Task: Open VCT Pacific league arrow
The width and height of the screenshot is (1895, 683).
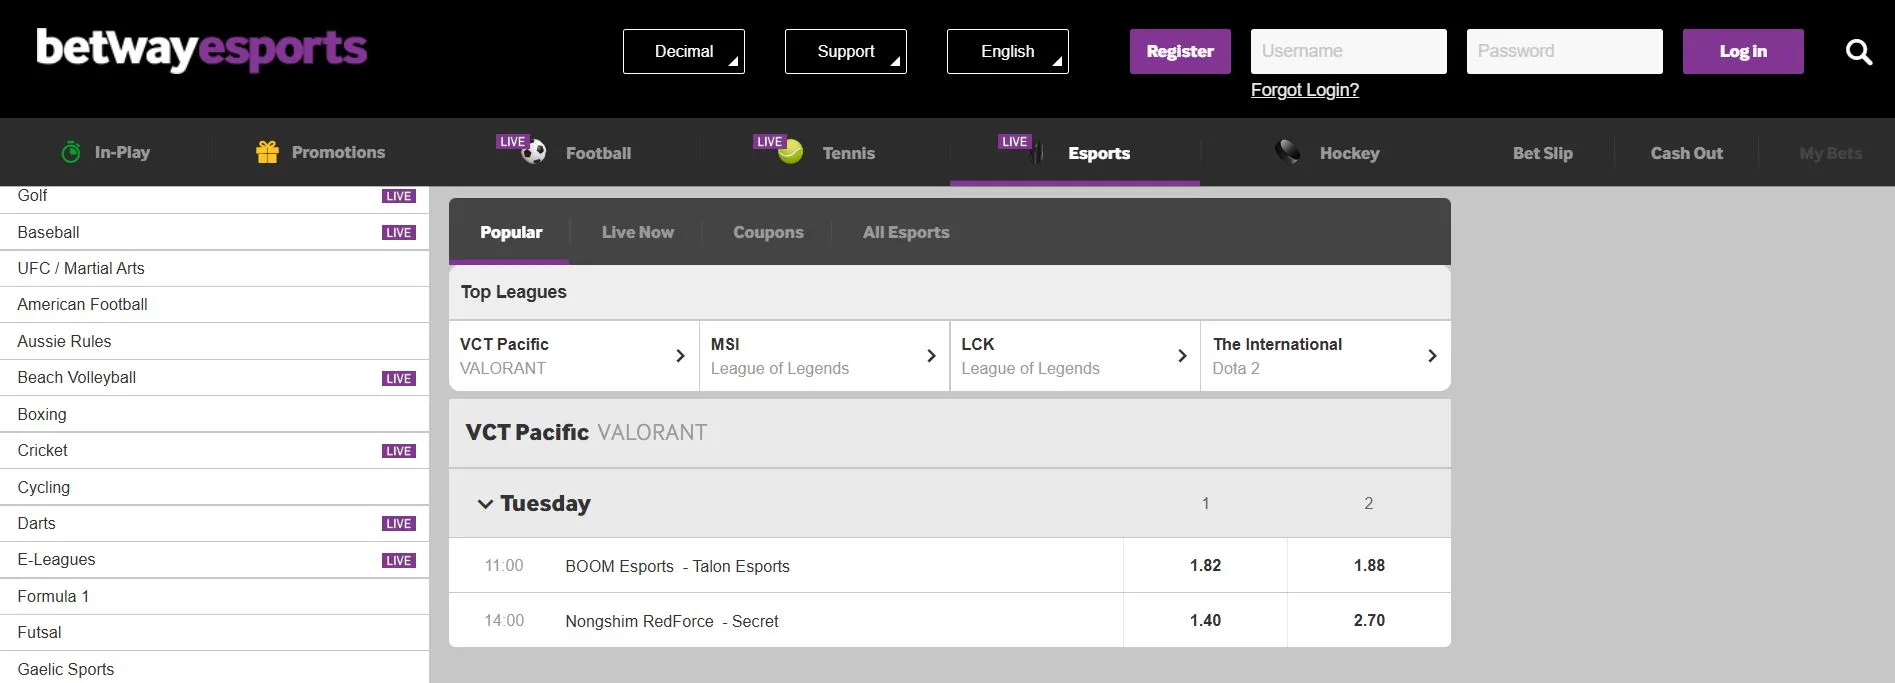Action: pyautogui.click(x=680, y=356)
